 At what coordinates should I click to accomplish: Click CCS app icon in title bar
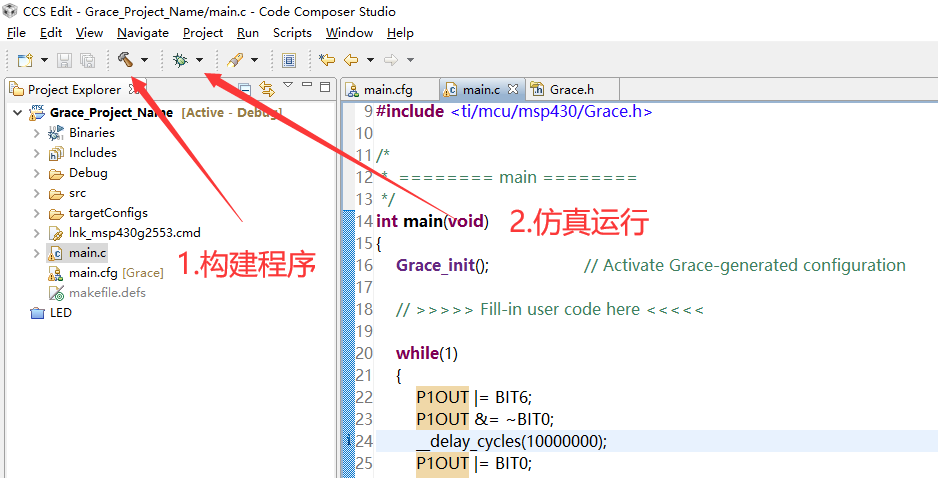pos(10,11)
